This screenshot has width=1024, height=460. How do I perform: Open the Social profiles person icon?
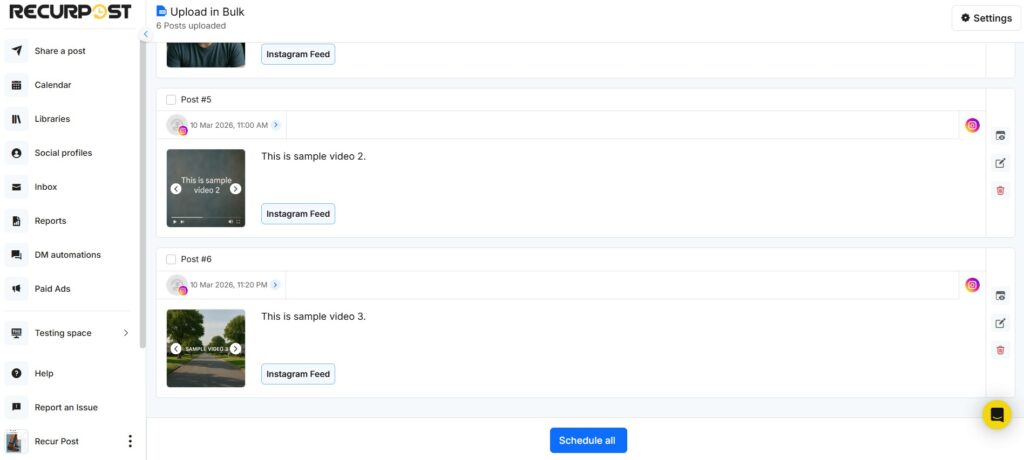coord(16,153)
